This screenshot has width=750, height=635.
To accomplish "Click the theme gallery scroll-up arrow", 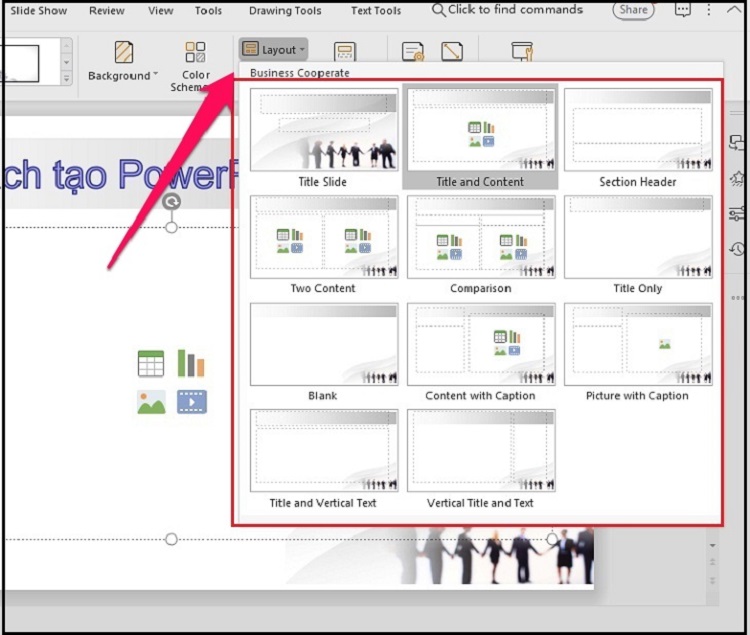I will click(66, 46).
